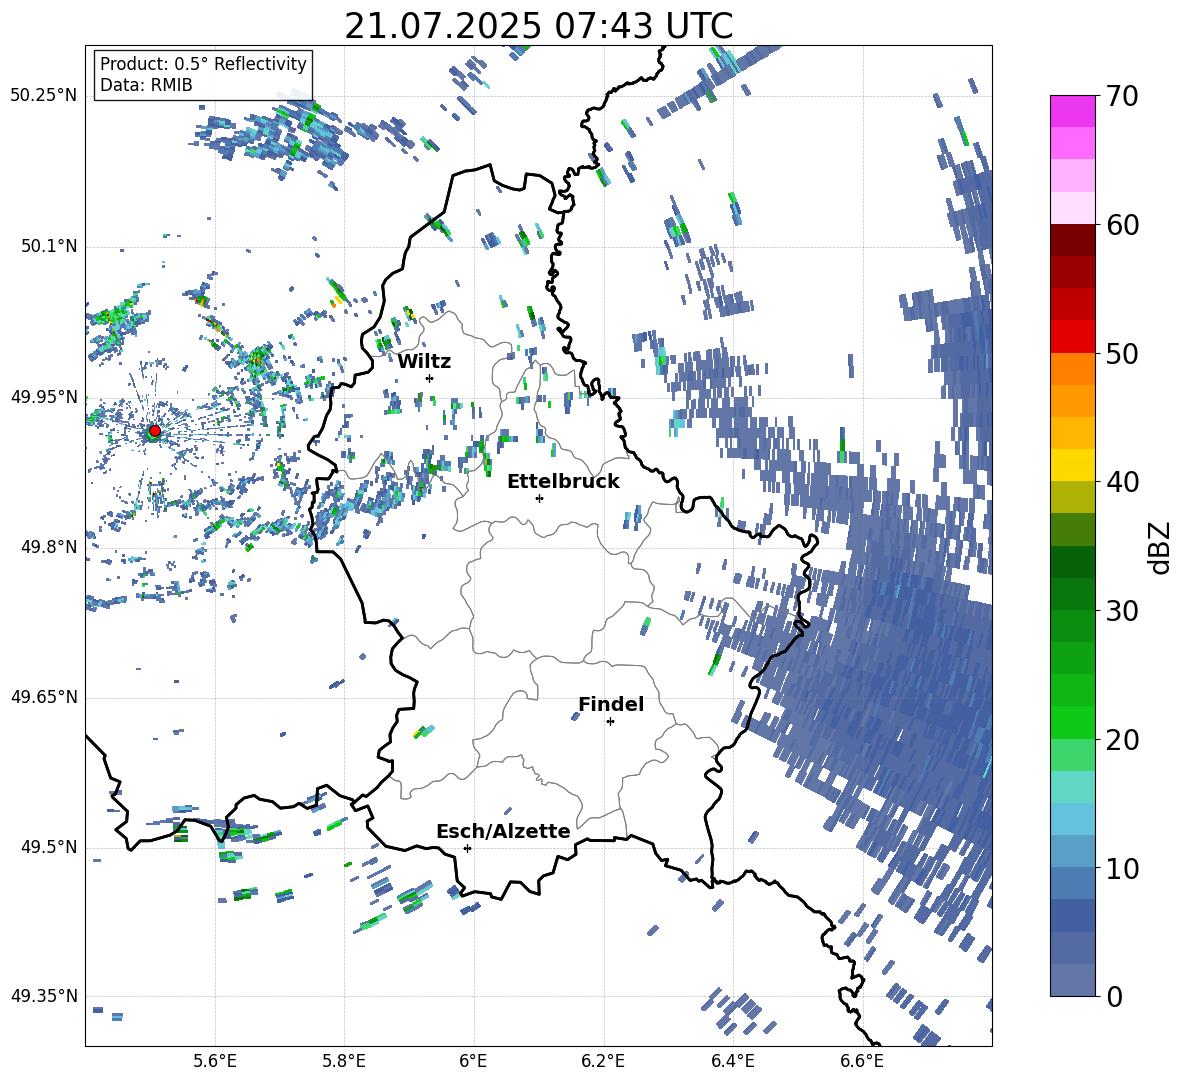Click the 6.6°E longitude label

862,1061
